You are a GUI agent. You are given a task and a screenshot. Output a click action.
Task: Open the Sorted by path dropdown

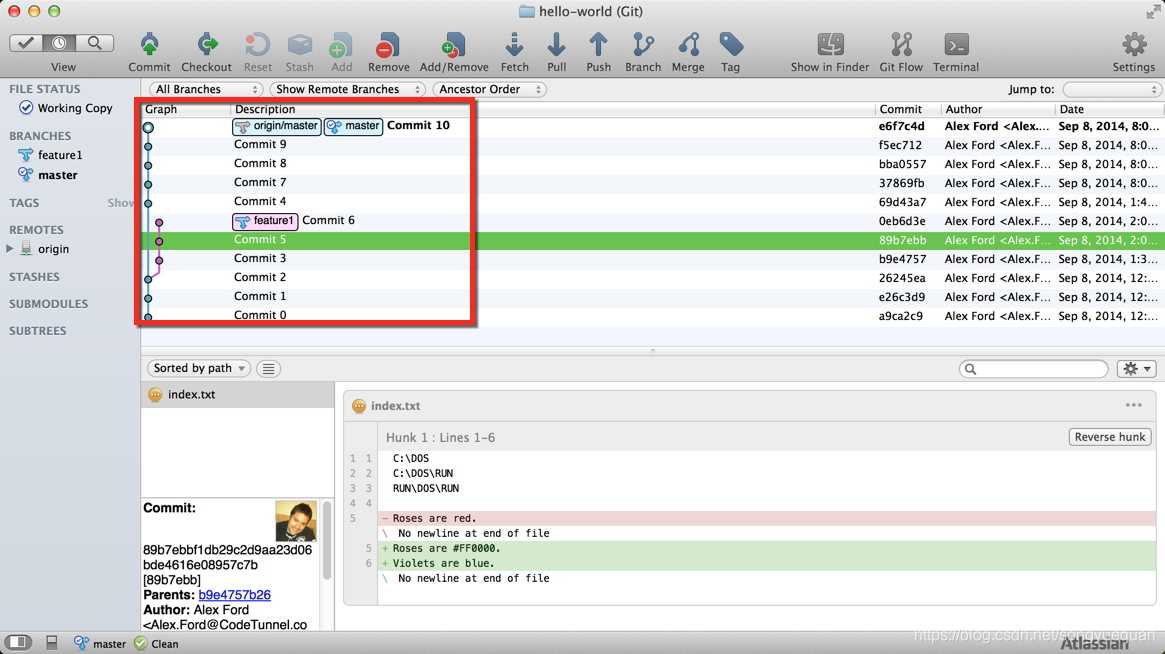pyautogui.click(x=198, y=368)
